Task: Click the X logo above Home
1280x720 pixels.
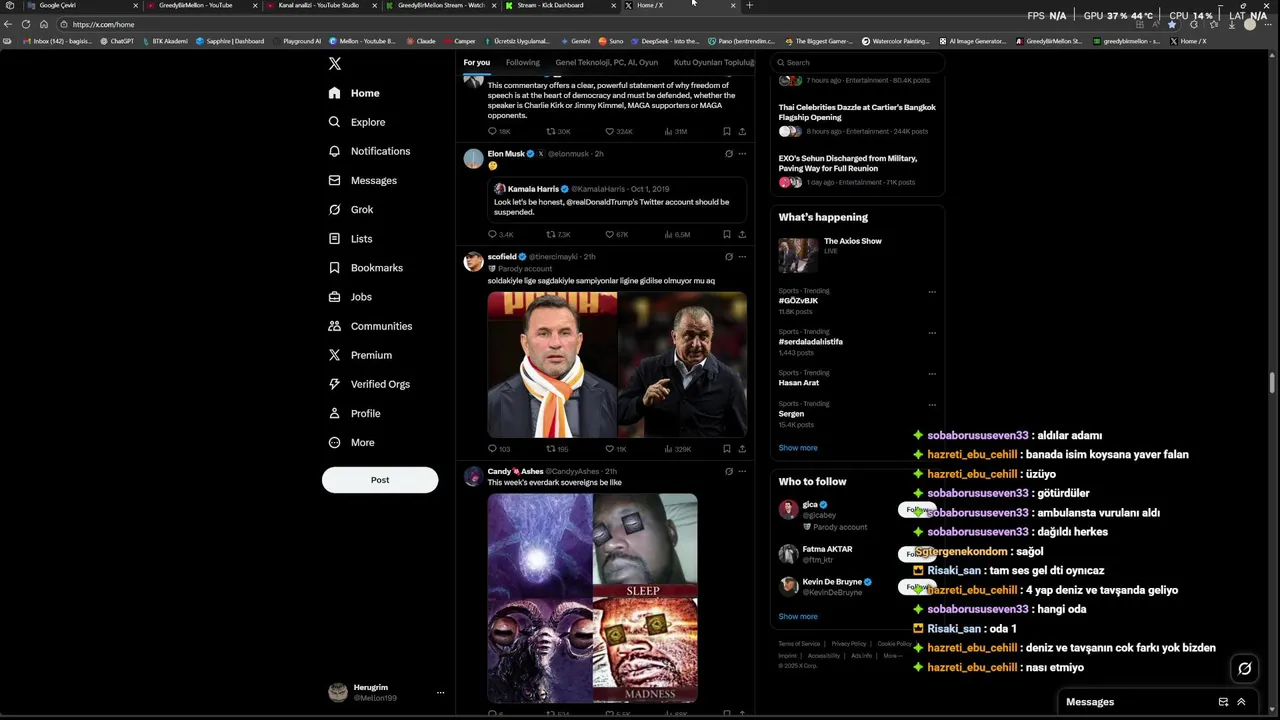Action: click(335, 63)
